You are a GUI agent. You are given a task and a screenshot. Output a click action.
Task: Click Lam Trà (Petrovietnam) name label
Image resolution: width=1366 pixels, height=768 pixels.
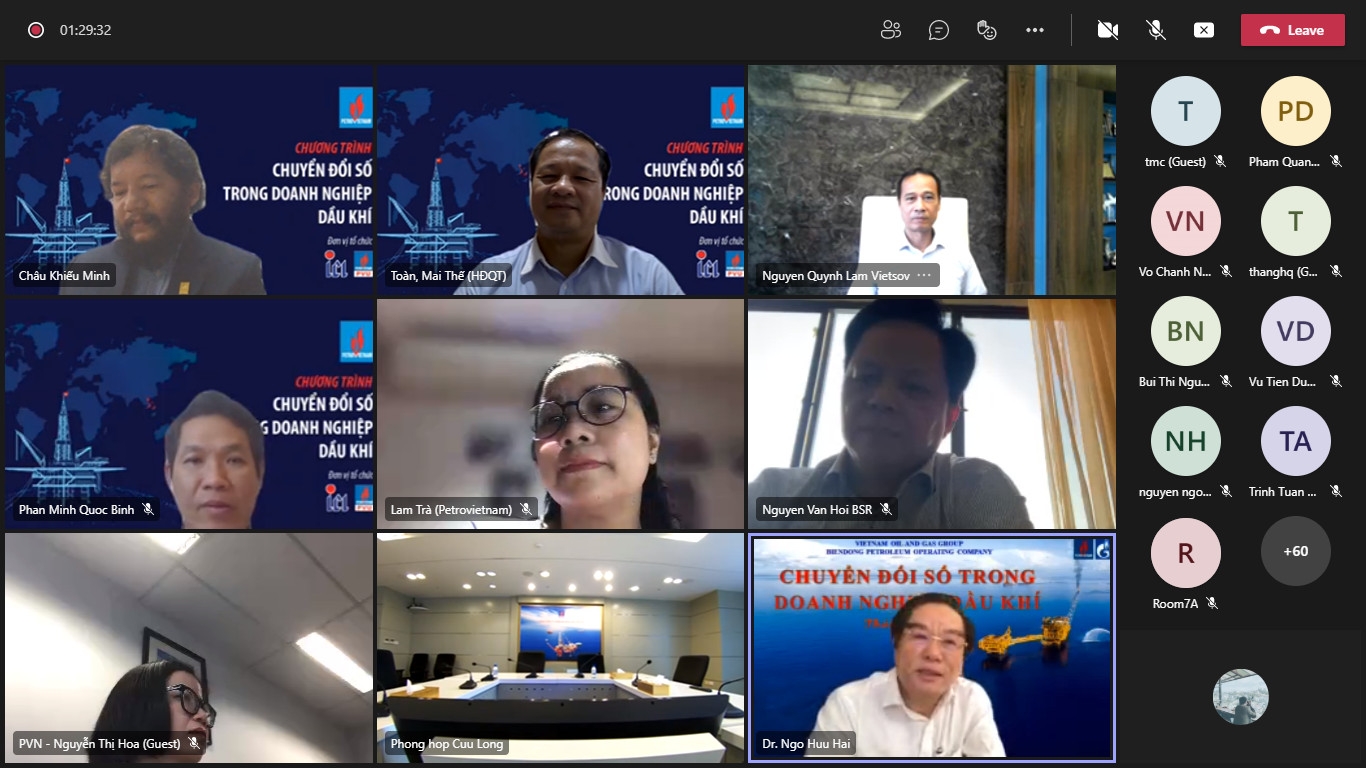coord(451,510)
